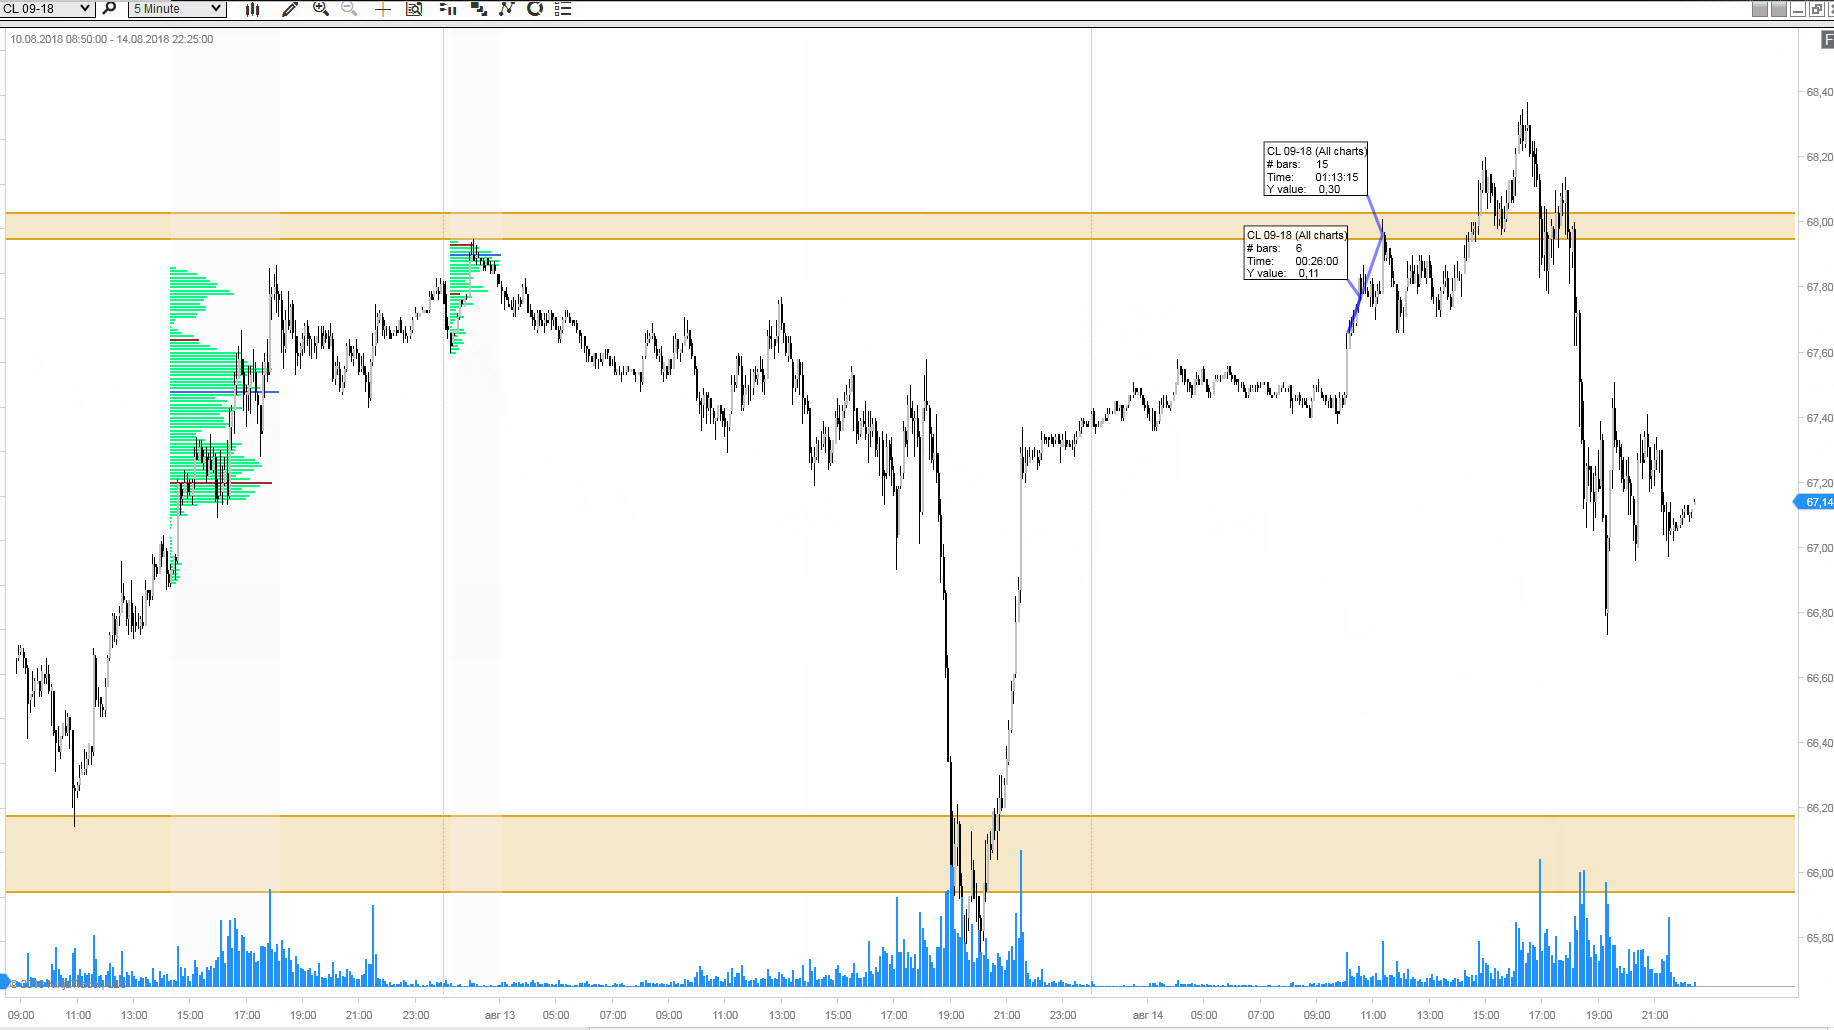
Task: Open the strategies circle icon
Action: point(535,9)
